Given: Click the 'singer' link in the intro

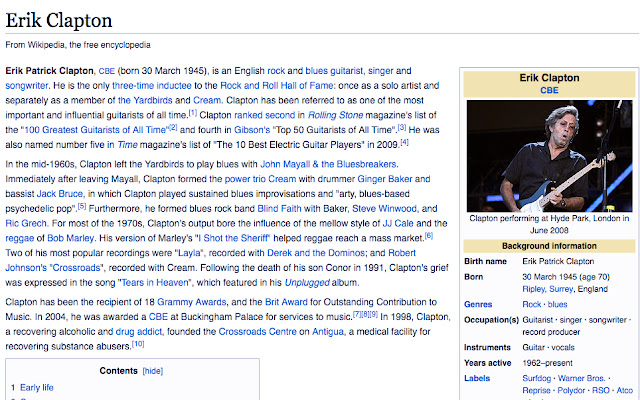Looking at the screenshot, I should click(380, 71).
